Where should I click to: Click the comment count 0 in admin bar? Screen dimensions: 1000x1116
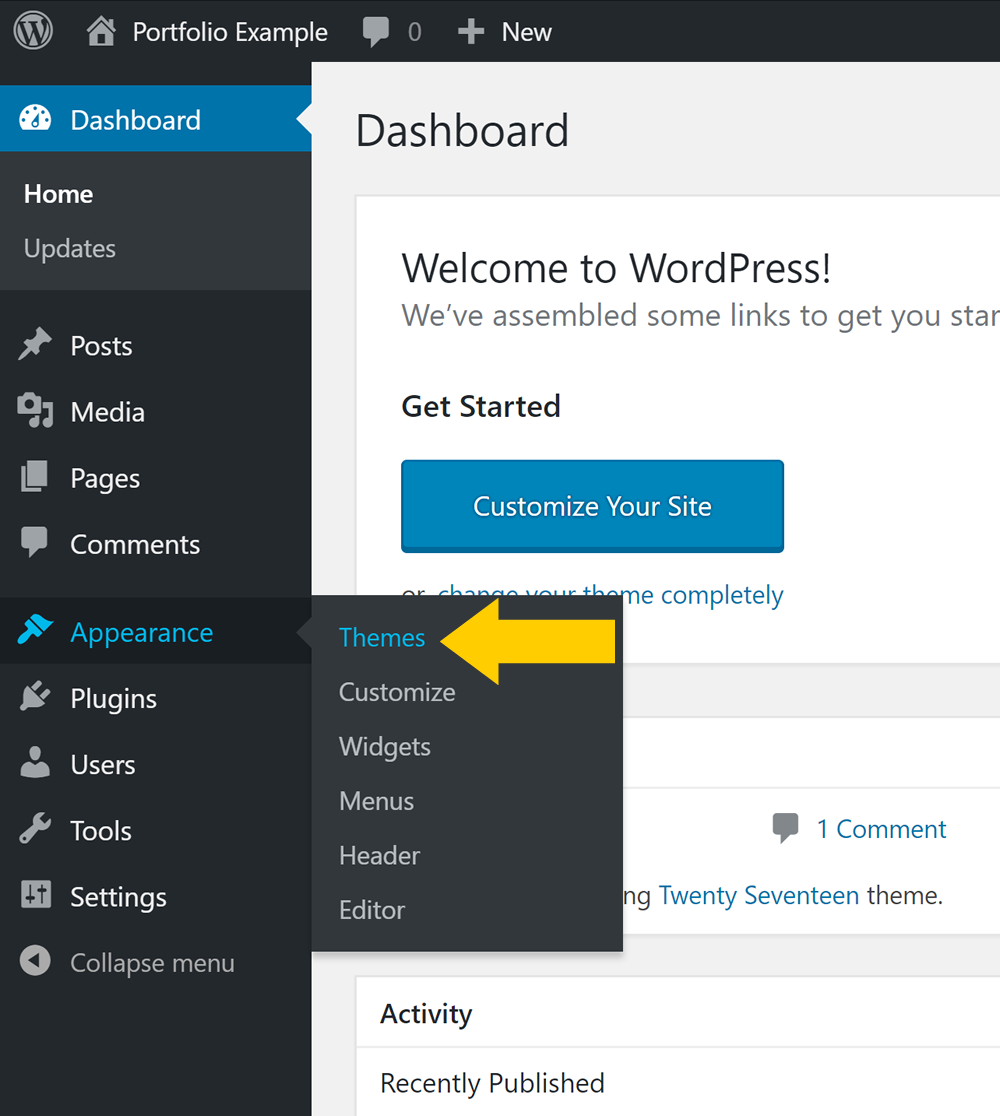tap(415, 32)
